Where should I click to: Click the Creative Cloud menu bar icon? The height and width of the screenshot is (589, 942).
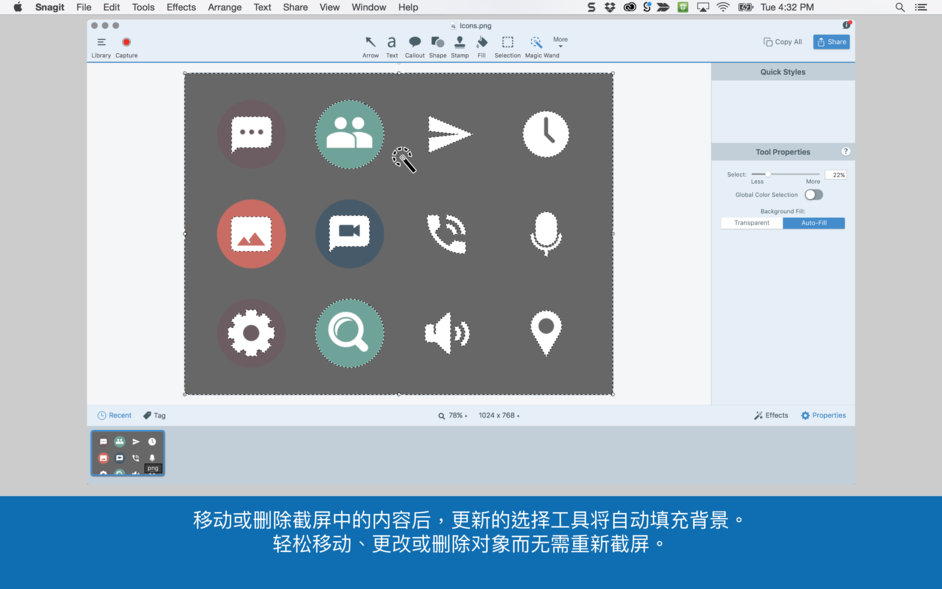coord(630,7)
